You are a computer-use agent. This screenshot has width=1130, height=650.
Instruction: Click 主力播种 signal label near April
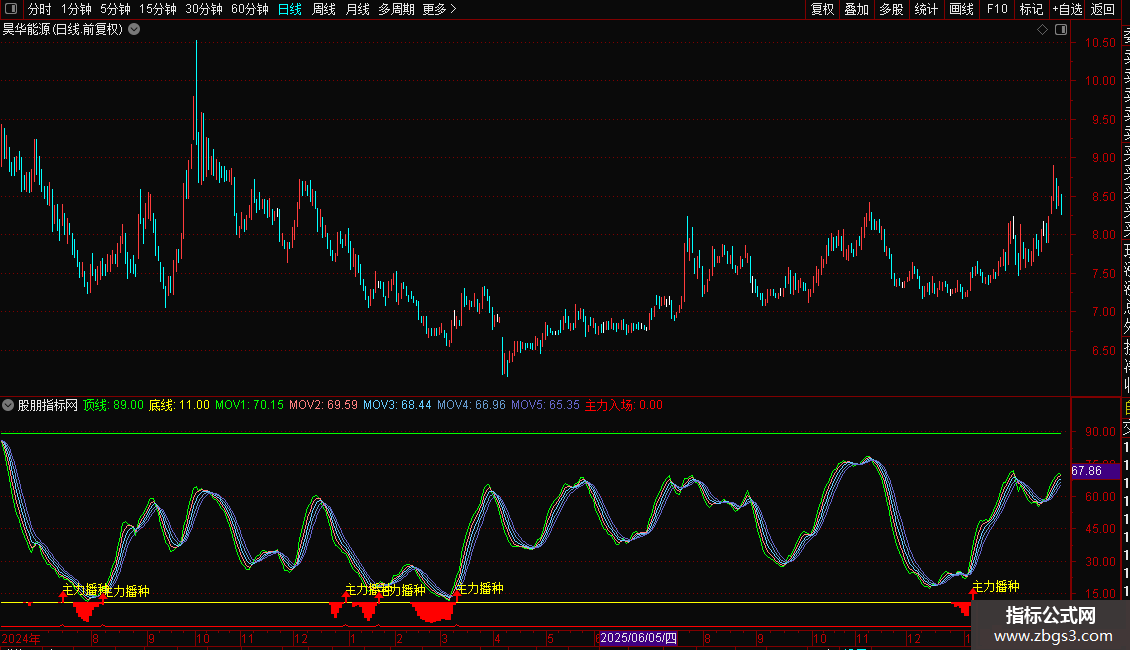[x=481, y=588]
